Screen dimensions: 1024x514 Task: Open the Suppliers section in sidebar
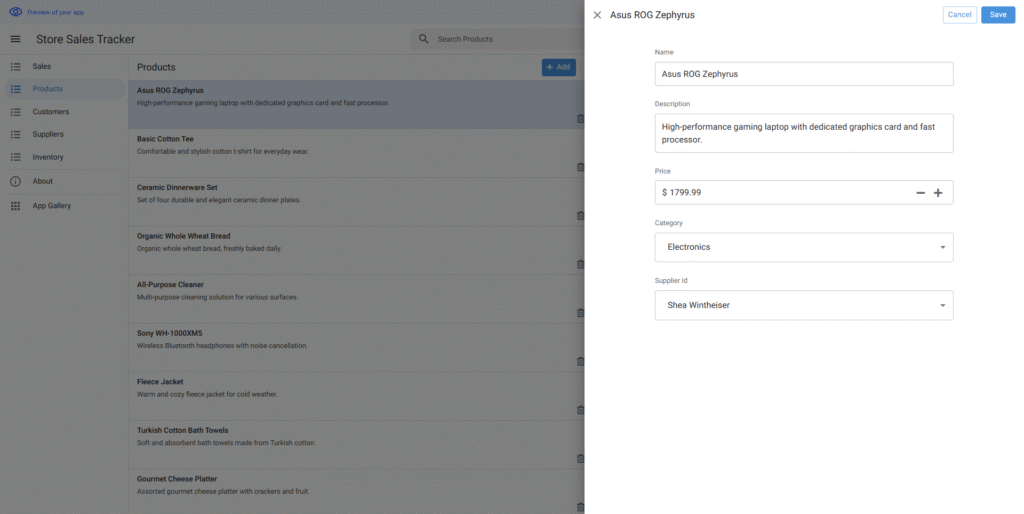[48, 134]
